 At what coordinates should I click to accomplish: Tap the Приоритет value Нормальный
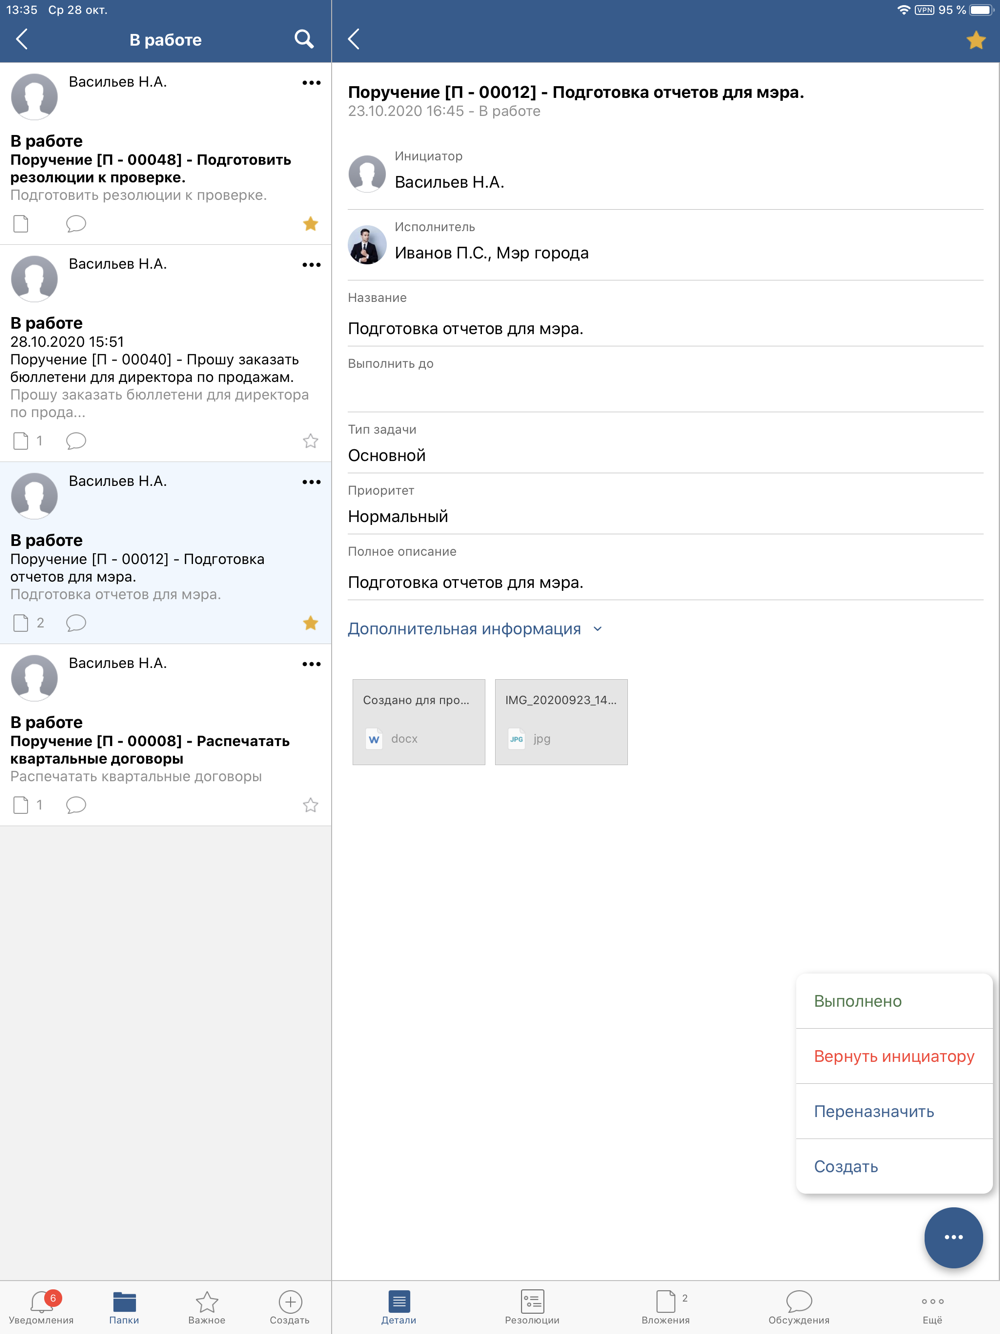tap(398, 517)
